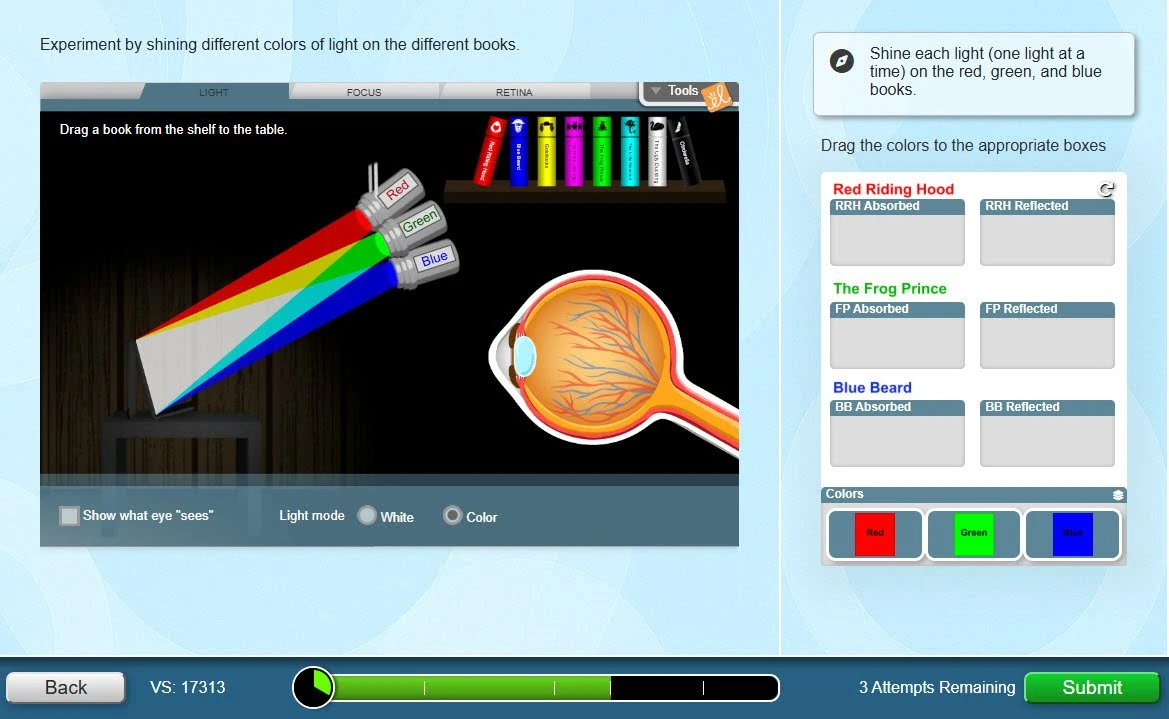Click the Back button
The height and width of the screenshot is (719, 1169).
pos(64,687)
